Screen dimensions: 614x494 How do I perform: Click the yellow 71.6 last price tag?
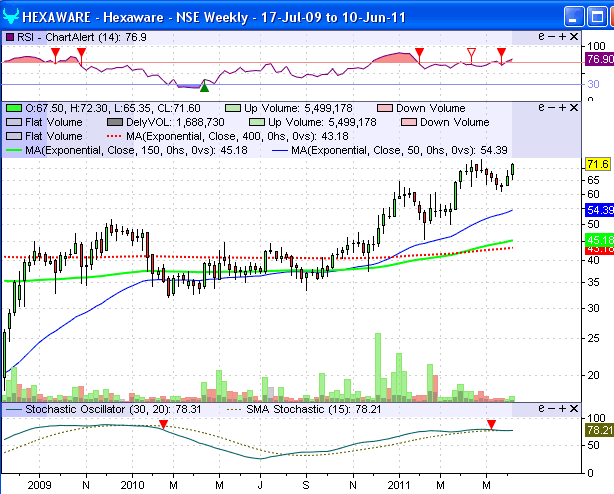click(598, 164)
